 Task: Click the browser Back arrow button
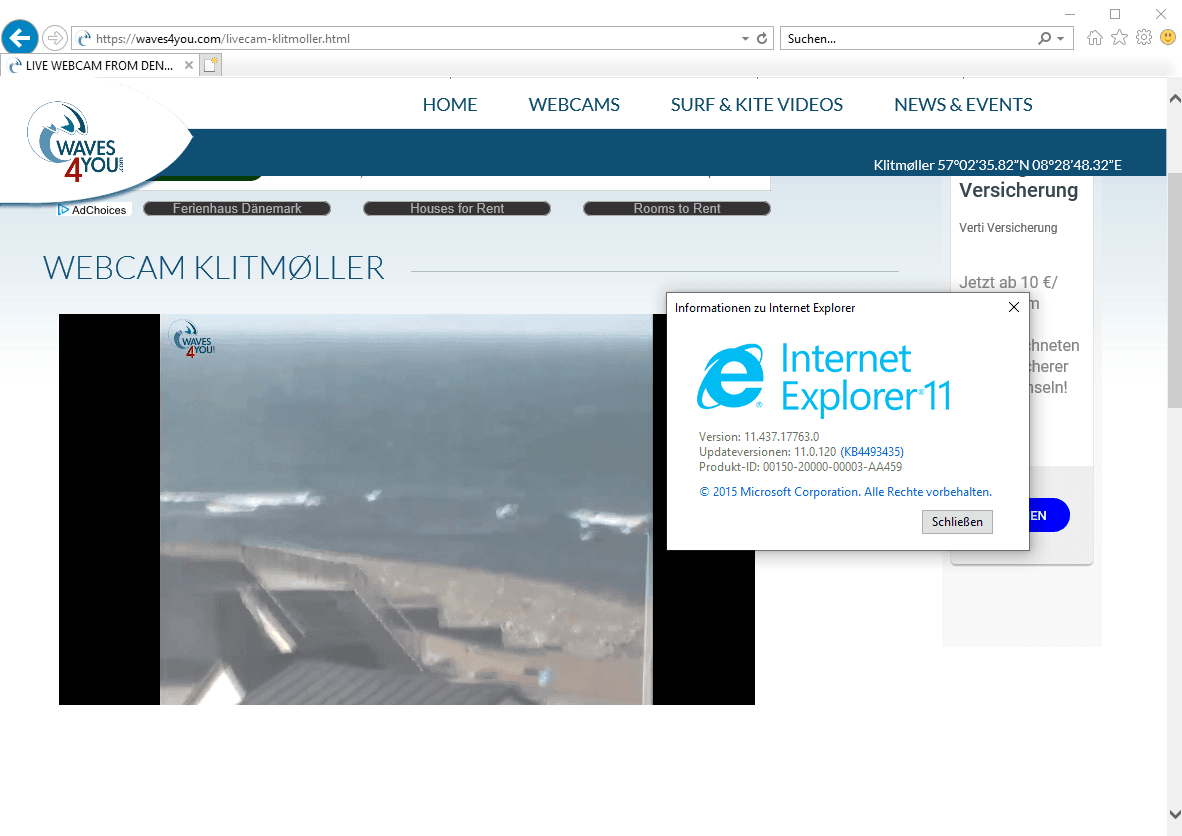click(x=20, y=38)
